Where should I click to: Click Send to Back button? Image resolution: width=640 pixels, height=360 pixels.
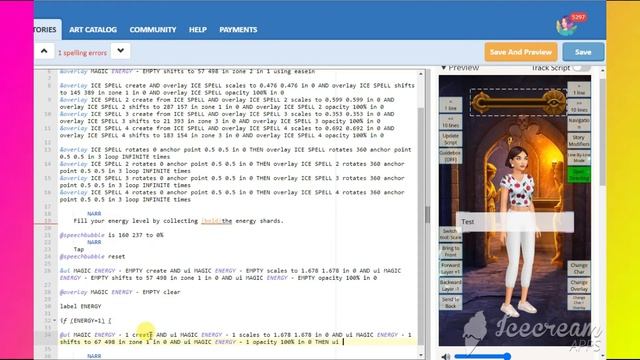pos(451,302)
